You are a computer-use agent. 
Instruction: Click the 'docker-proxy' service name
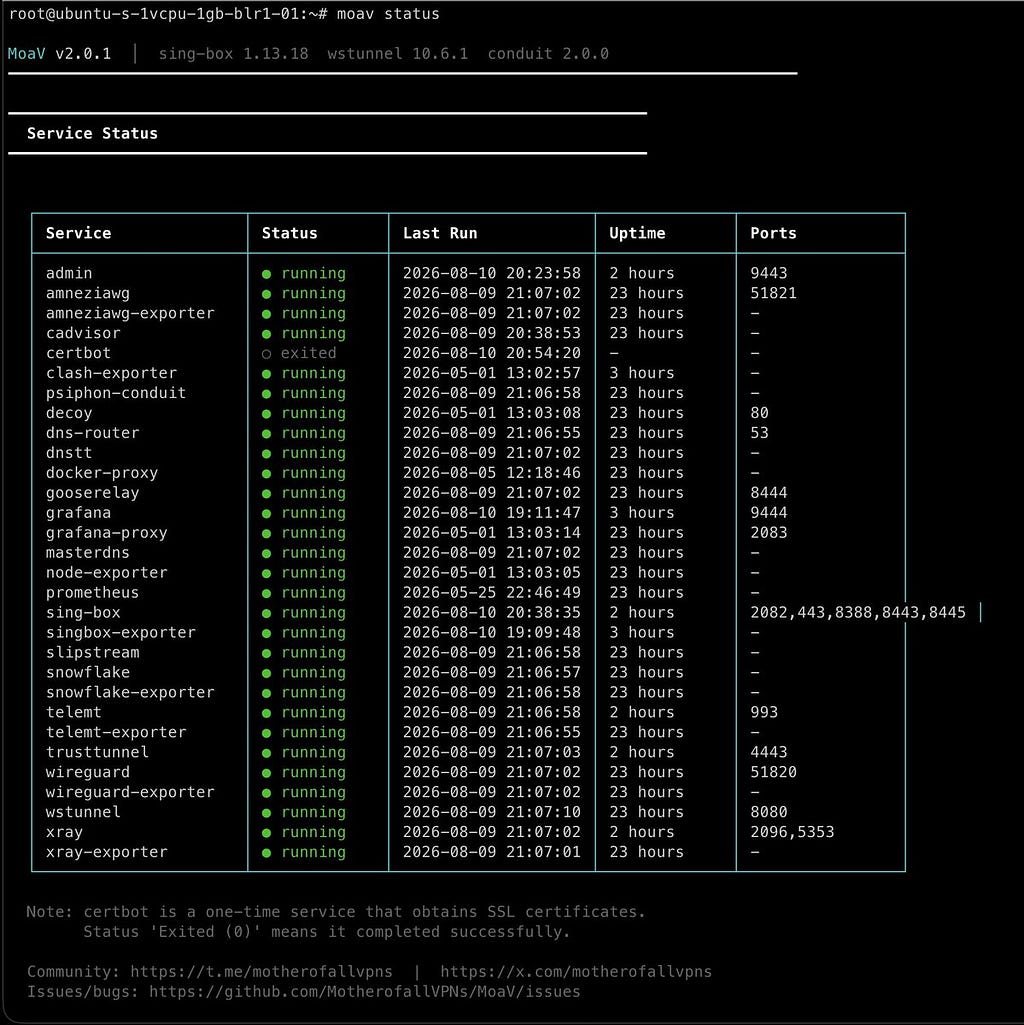coord(102,473)
